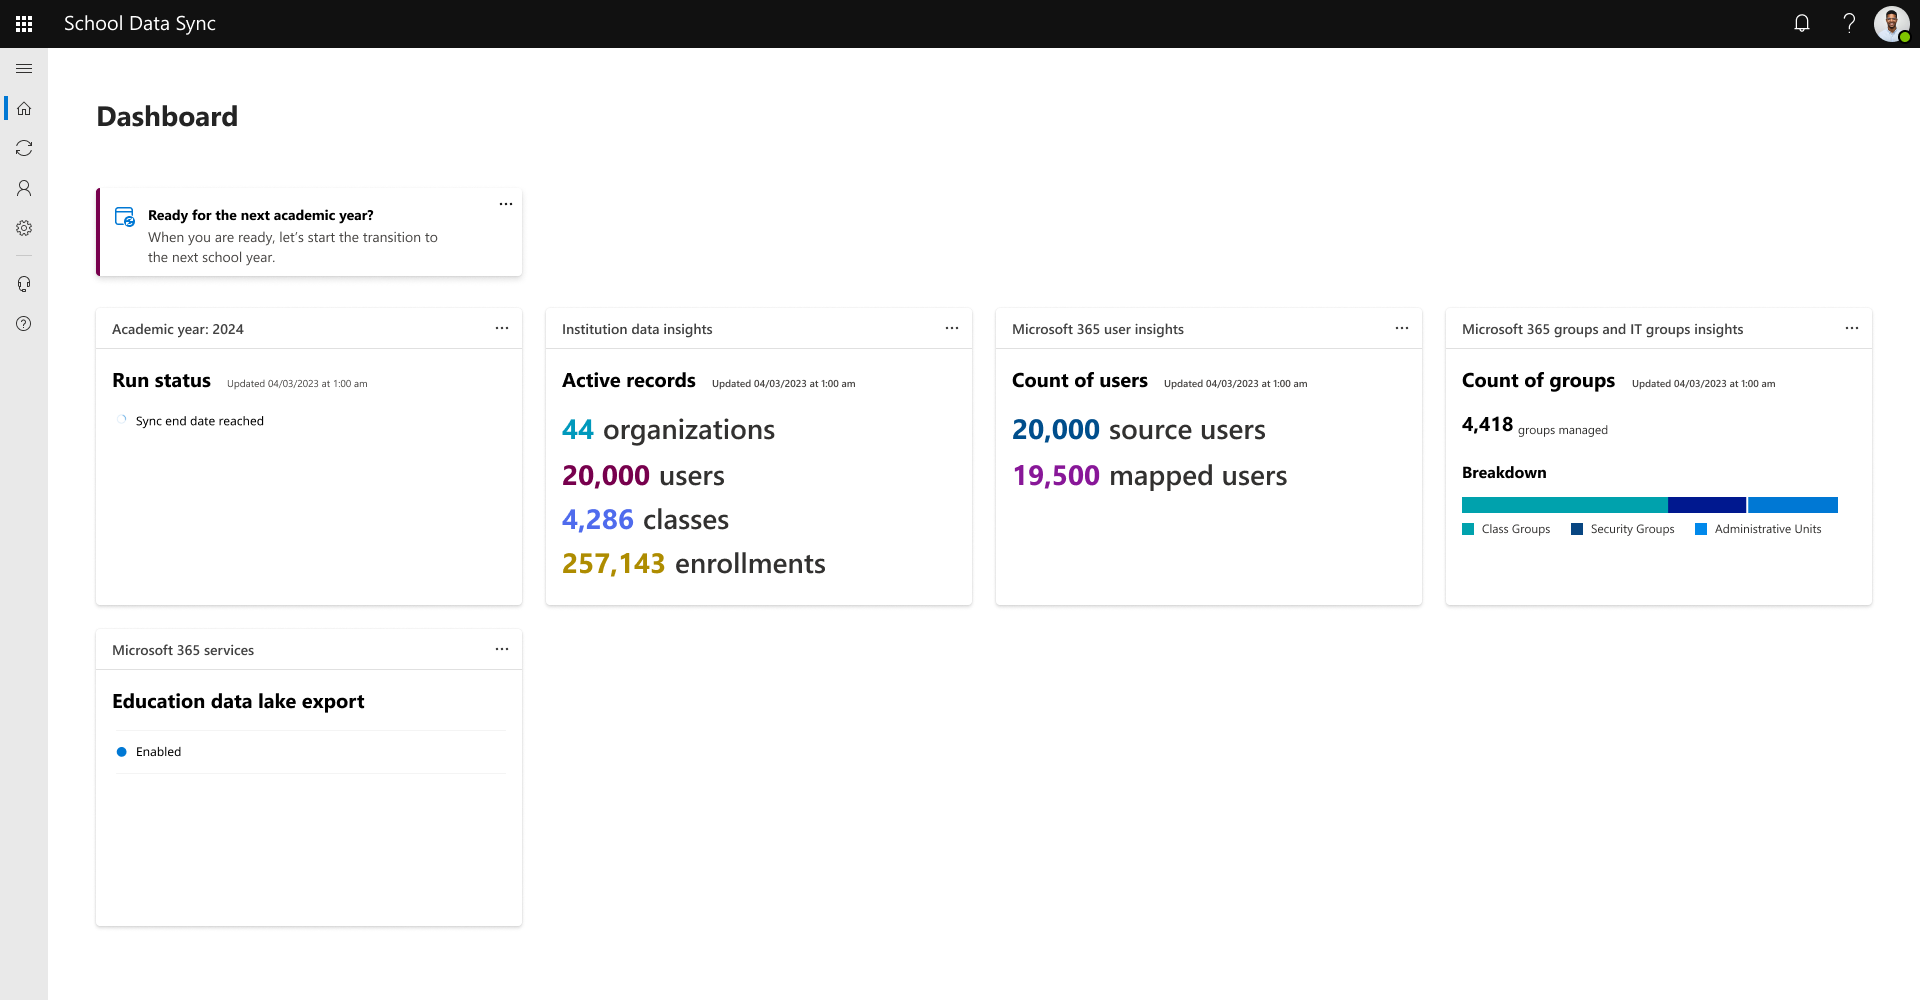Screen dimensions: 1920x1000
Task: Click the '257,143 enrollments' record count
Action: click(x=694, y=564)
